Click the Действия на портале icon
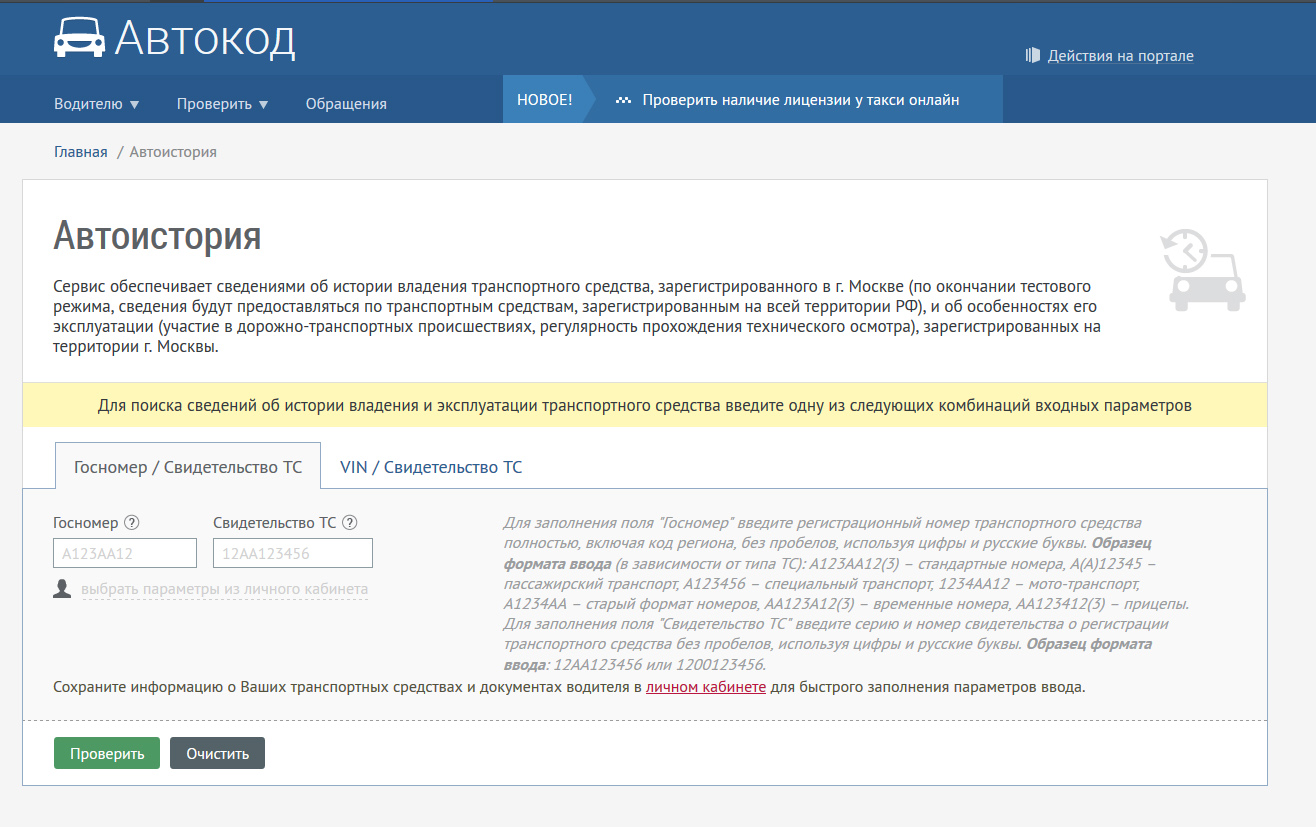The width and height of the screenshot is (1316, 827). [1033, 56]
